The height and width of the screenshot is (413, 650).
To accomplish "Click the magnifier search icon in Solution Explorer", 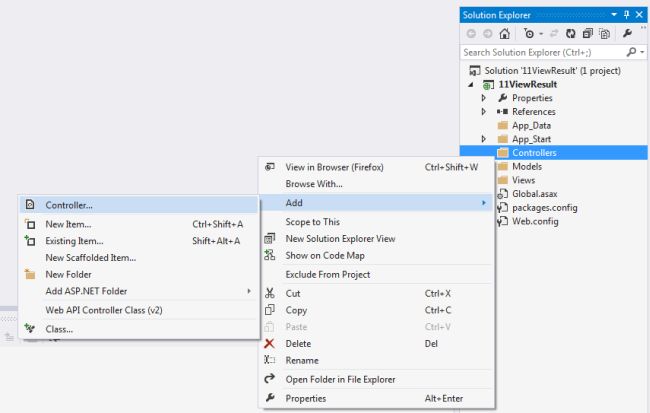I will pos(631,52).
